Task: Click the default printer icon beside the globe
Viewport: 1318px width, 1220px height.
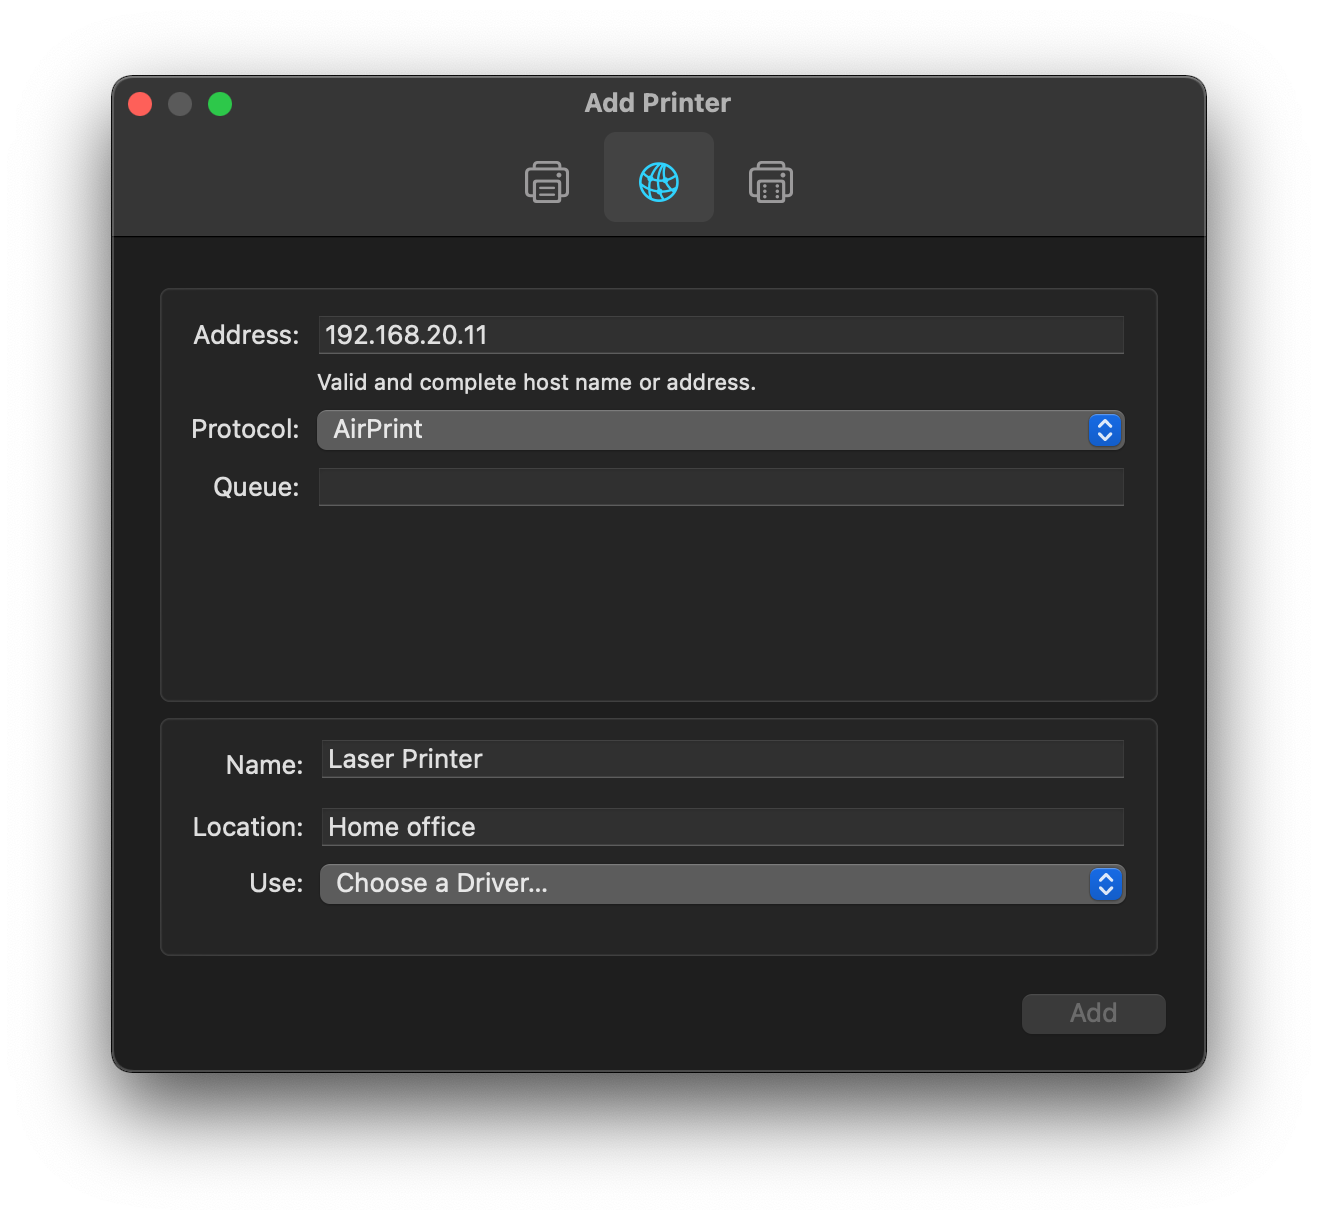Action: click(x=545, y=180)
